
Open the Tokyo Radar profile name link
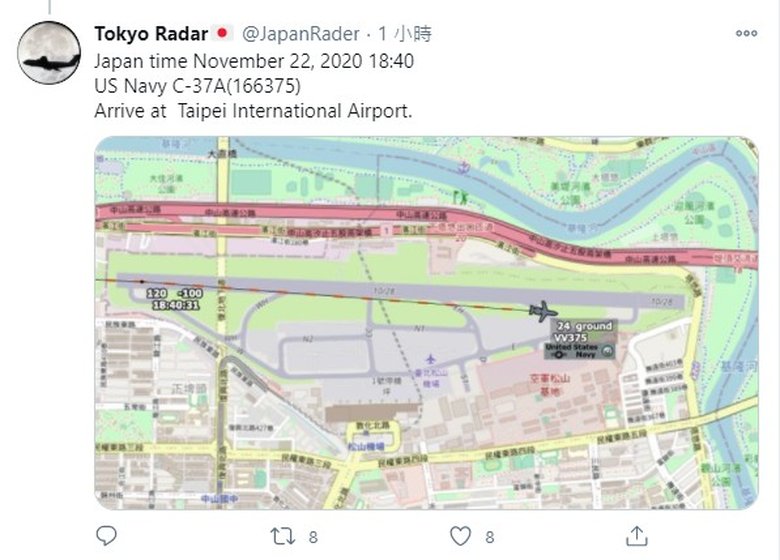pos(151,33)
